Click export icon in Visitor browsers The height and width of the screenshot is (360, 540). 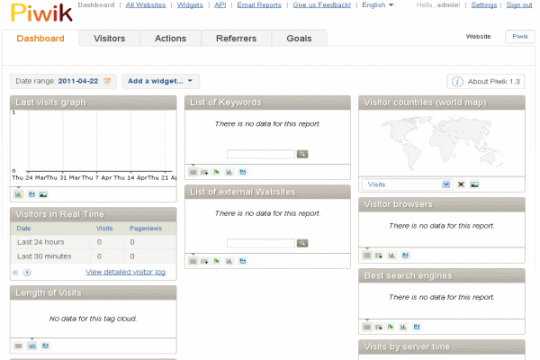coord(405,255)
